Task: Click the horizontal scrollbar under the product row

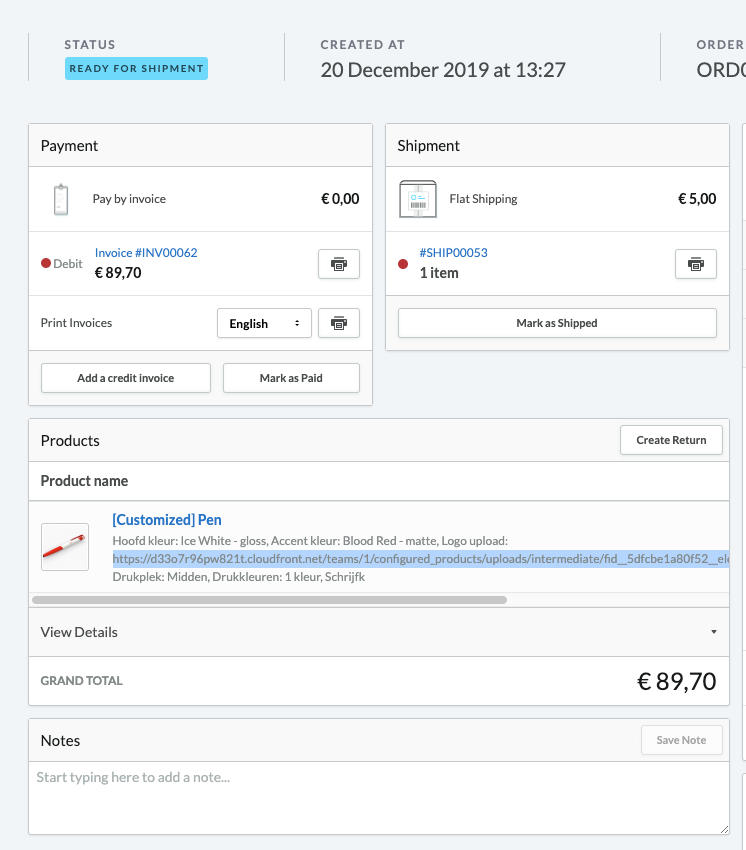Action: 270,599
